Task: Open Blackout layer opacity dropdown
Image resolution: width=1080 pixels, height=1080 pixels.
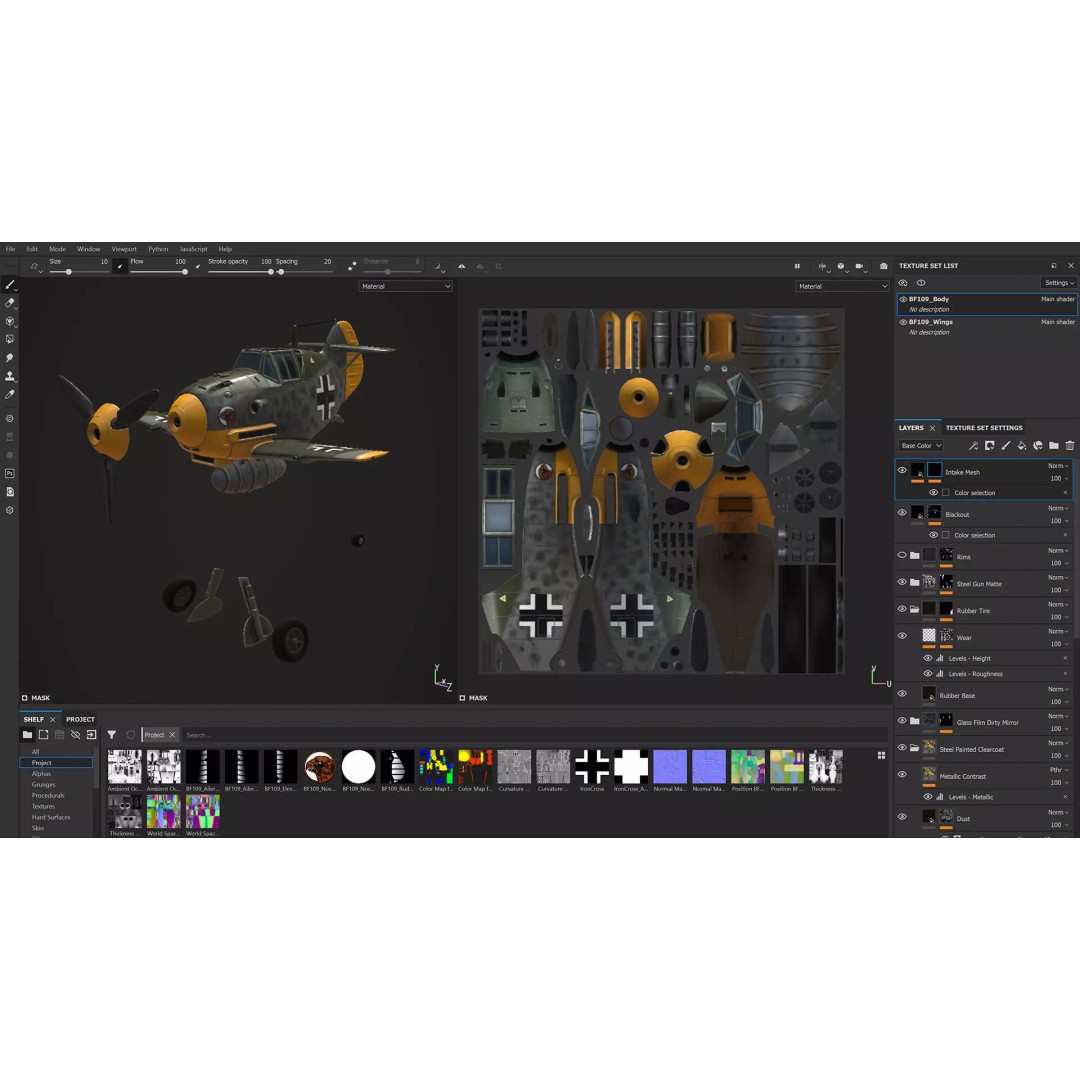Action: 1059,521
